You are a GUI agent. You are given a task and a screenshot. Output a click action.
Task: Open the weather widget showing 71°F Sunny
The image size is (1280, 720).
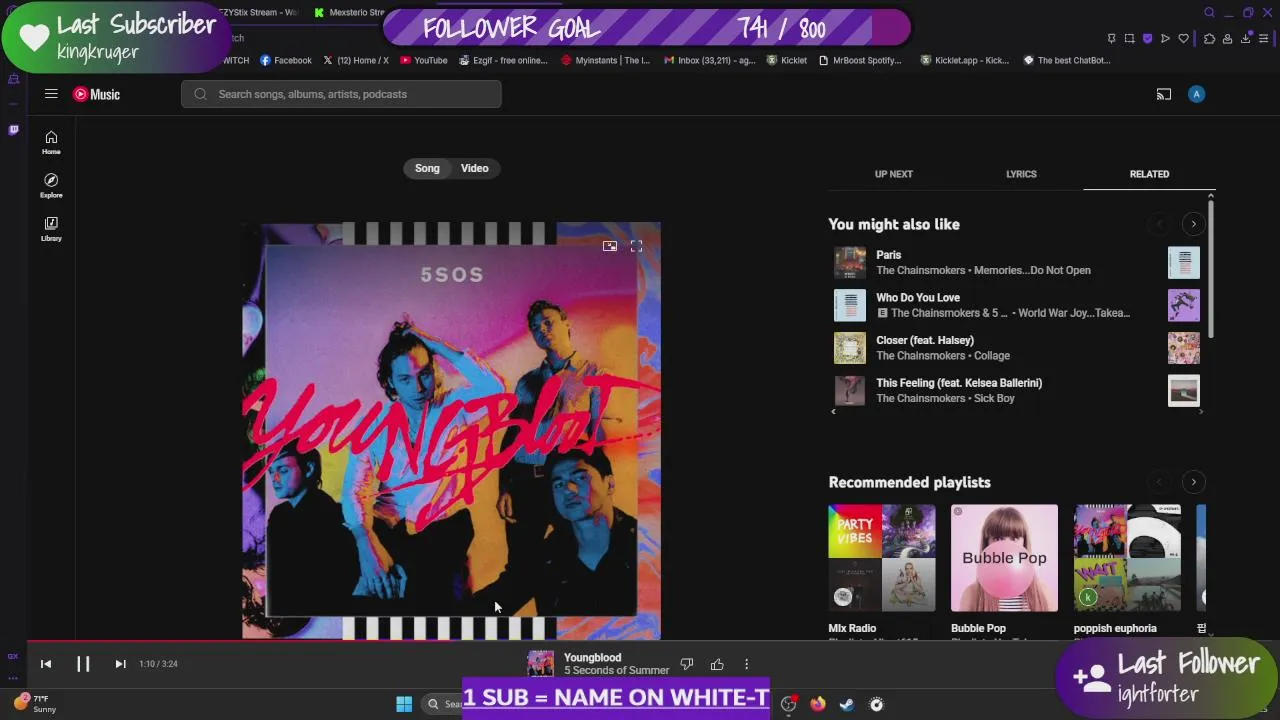(x=36, y=704)
